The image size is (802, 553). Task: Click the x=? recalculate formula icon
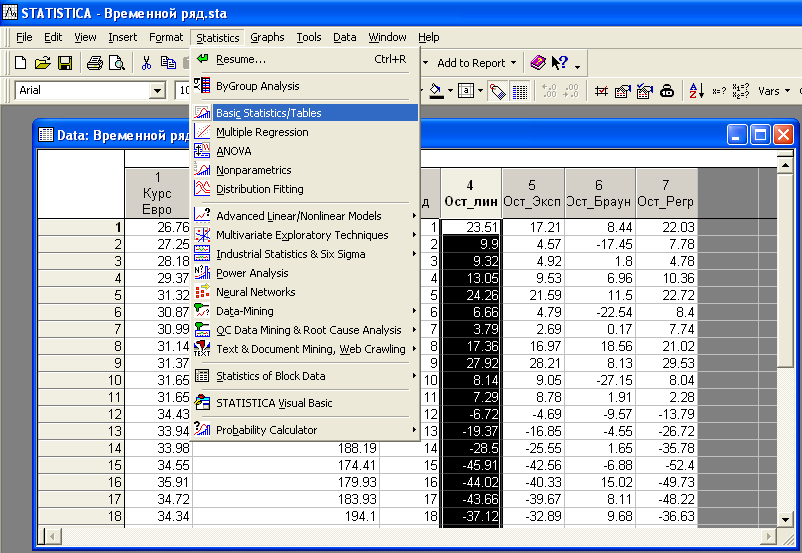[719, 91]
